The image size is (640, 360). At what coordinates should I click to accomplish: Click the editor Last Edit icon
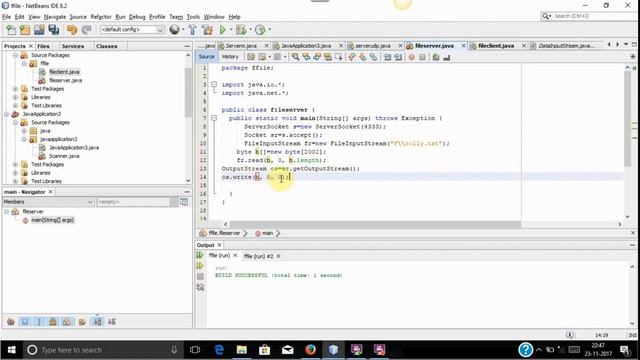pyautogui.click(x=251, y=57)
